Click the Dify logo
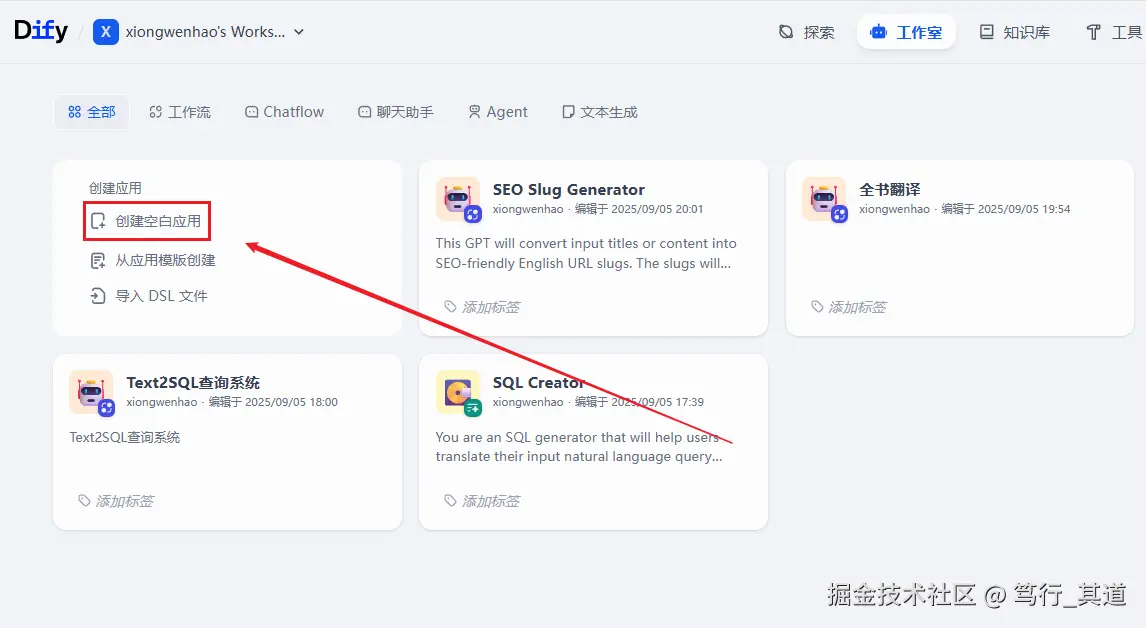The height and width of the screenshot is (628, 1146). pyautogui.click(x=41, y=31)
